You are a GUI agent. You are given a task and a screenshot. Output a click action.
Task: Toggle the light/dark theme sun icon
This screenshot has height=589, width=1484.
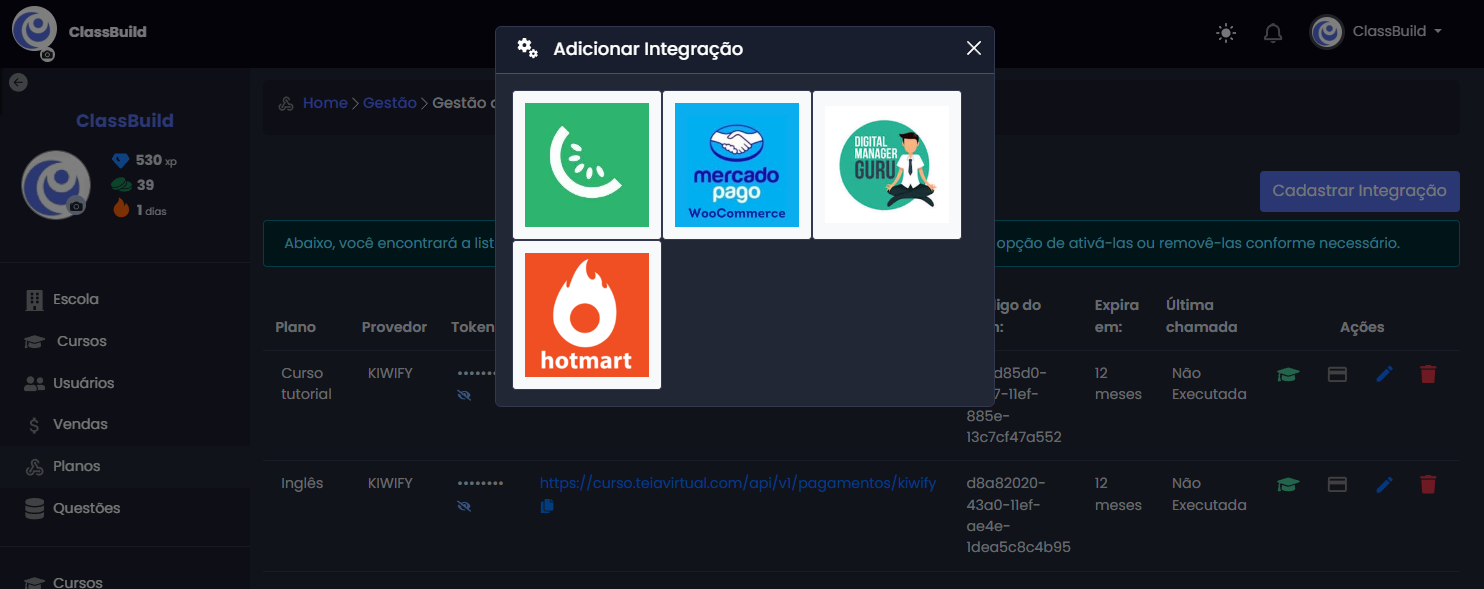(1226, 32)
